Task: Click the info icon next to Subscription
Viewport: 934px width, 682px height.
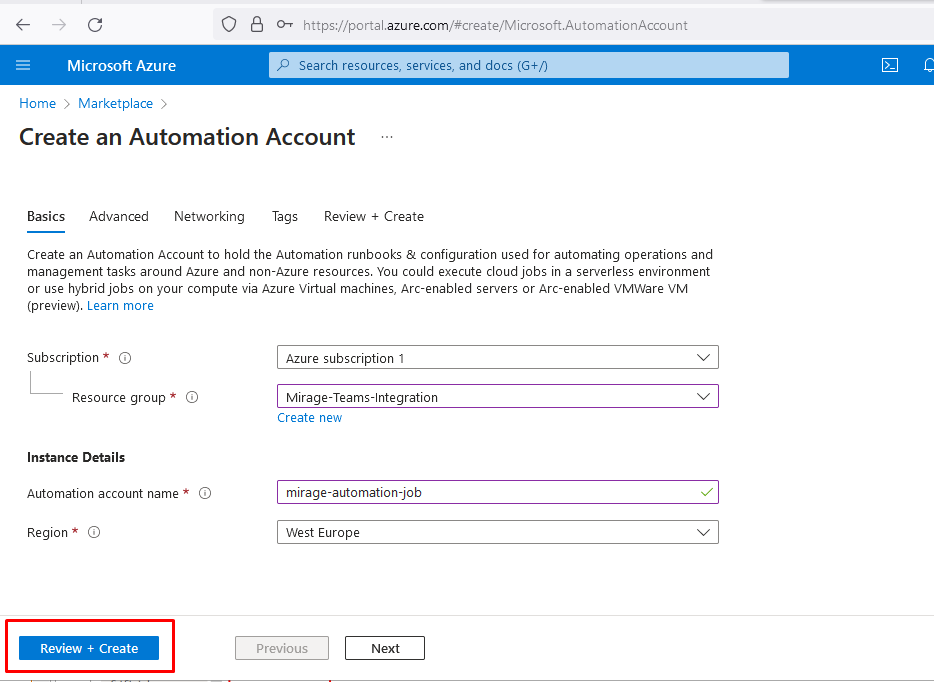Action: click(x=125, y=358)
